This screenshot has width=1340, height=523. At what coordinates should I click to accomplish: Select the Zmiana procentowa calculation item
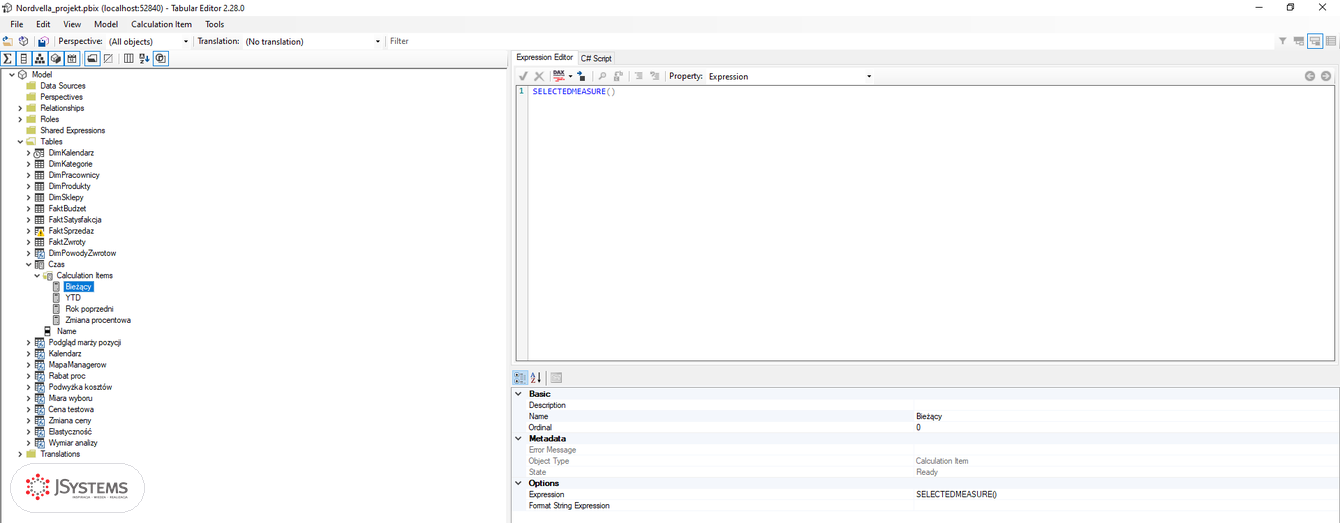[x=98, y=320]
